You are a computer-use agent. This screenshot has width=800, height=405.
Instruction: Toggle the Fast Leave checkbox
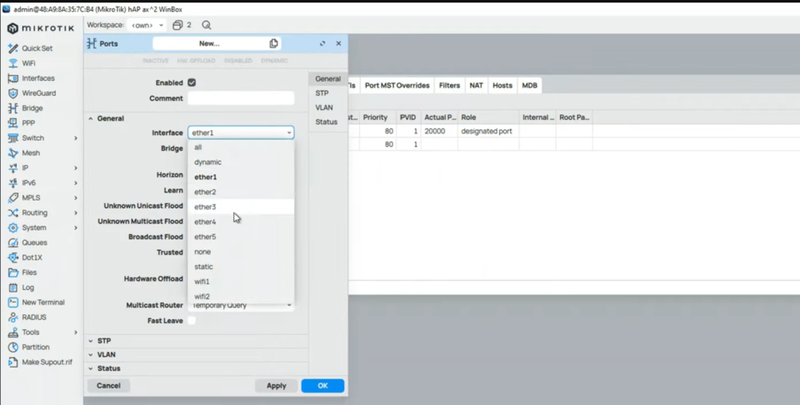(192, 320)
